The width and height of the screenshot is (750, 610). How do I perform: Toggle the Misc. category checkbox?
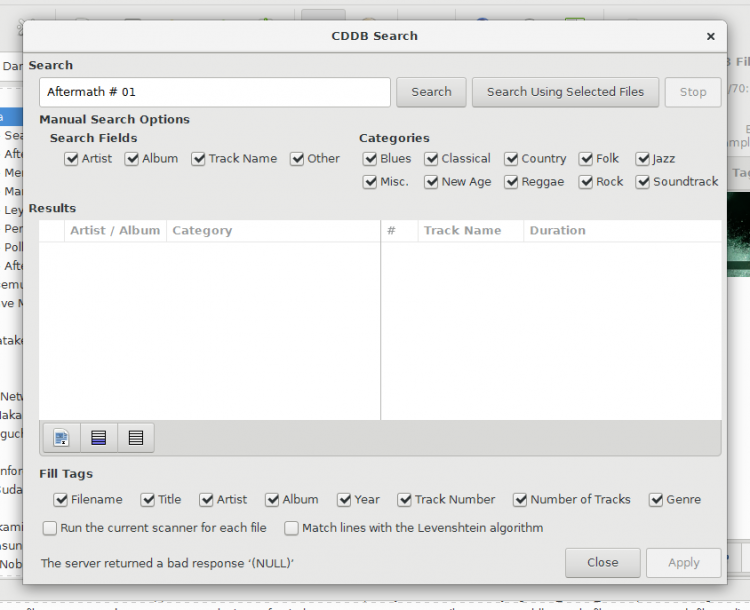click(370, 182)
